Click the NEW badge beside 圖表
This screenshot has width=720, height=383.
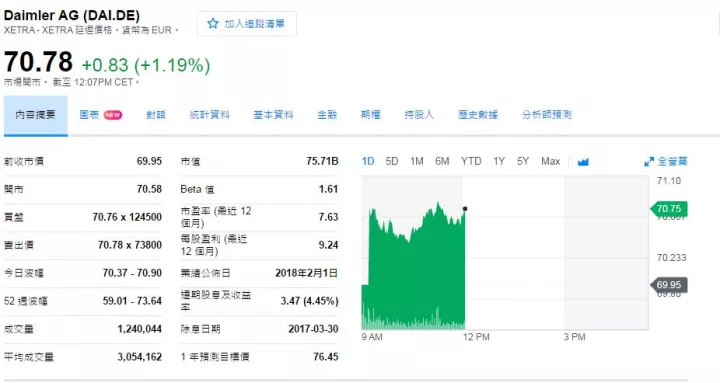(112, 115)
